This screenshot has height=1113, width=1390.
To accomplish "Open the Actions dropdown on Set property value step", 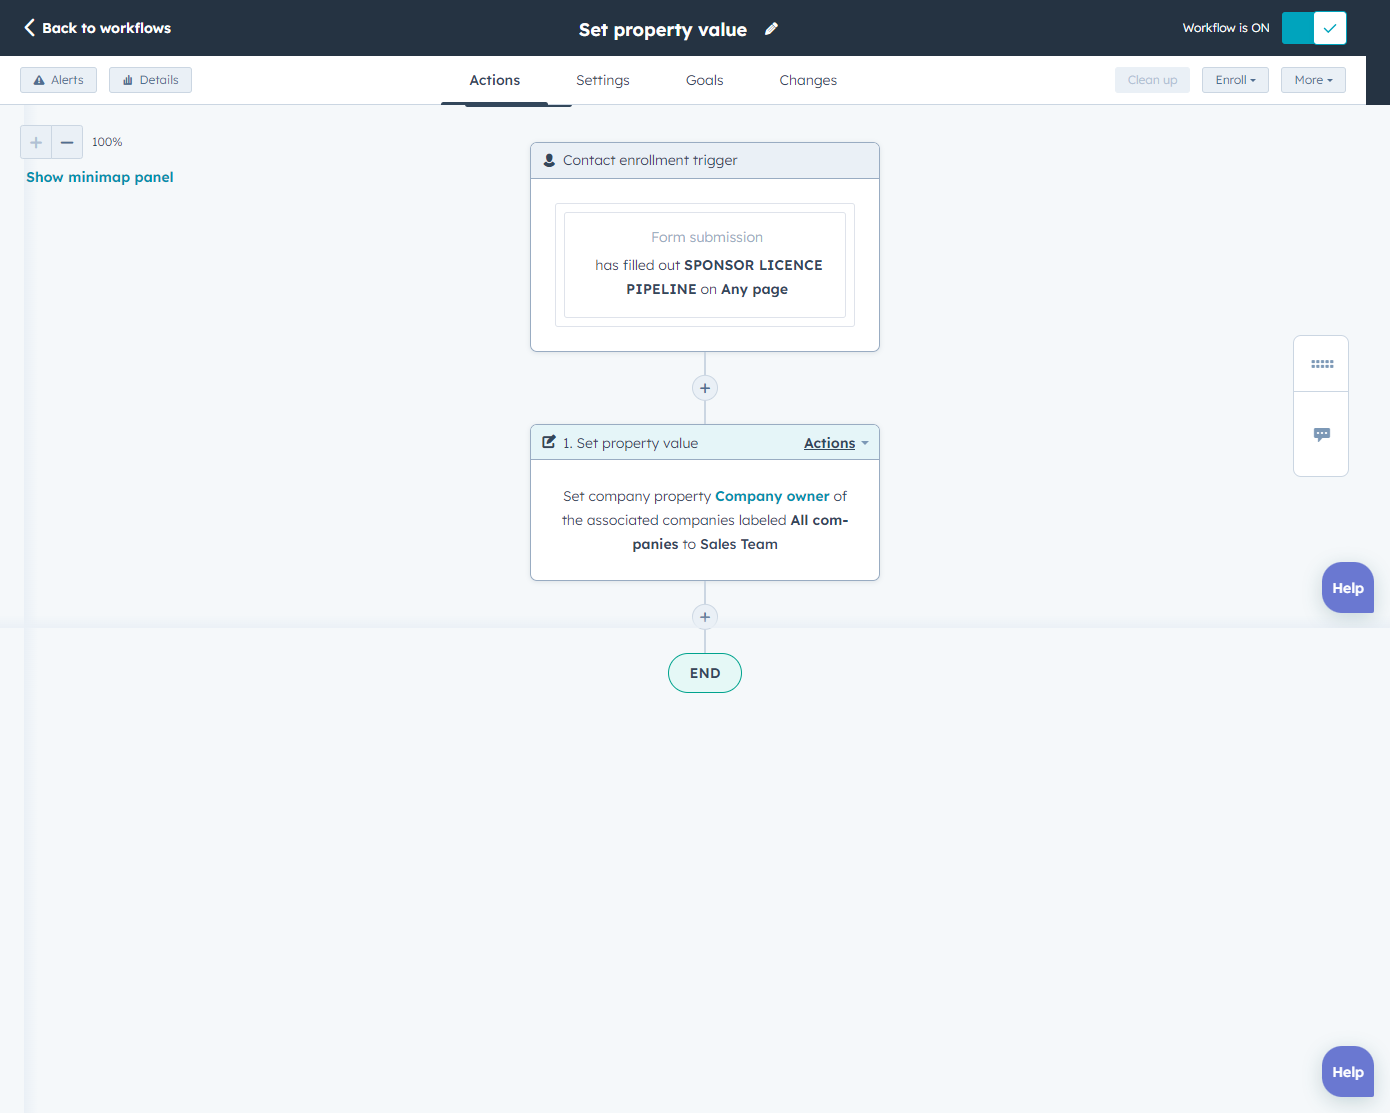I will (x=831, y=442).
